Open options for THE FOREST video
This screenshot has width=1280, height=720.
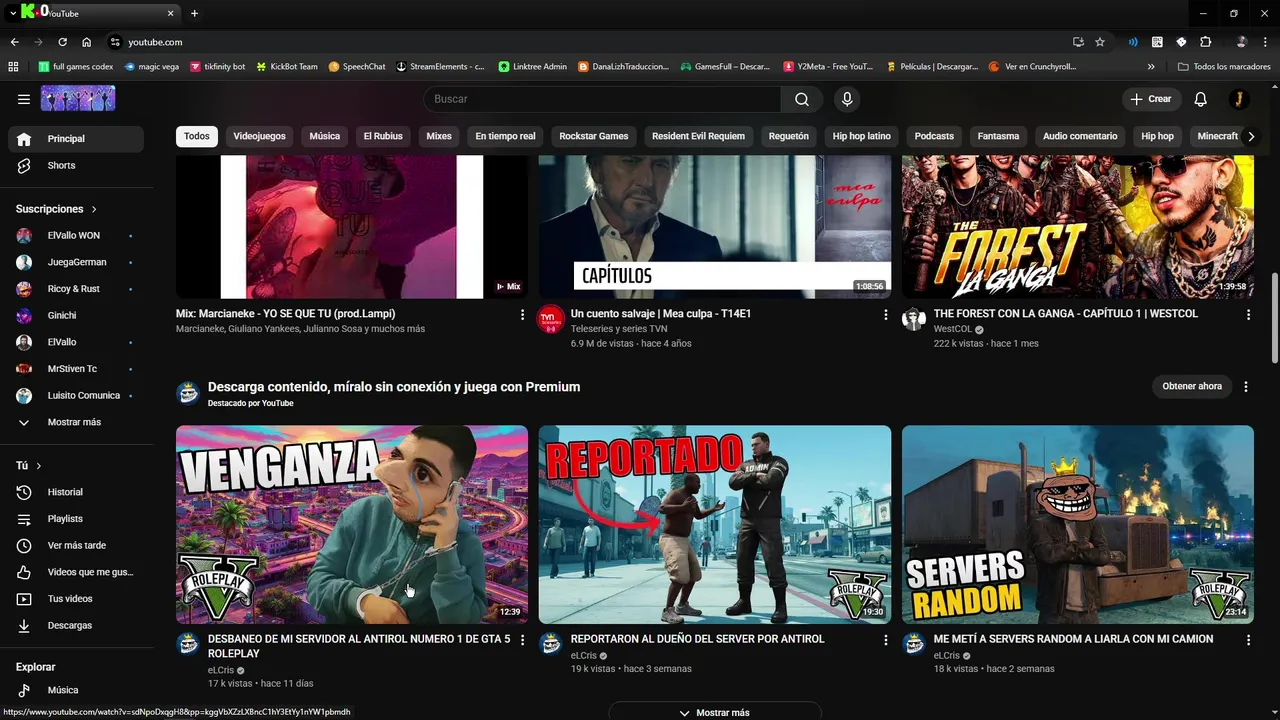point(1248,314)
